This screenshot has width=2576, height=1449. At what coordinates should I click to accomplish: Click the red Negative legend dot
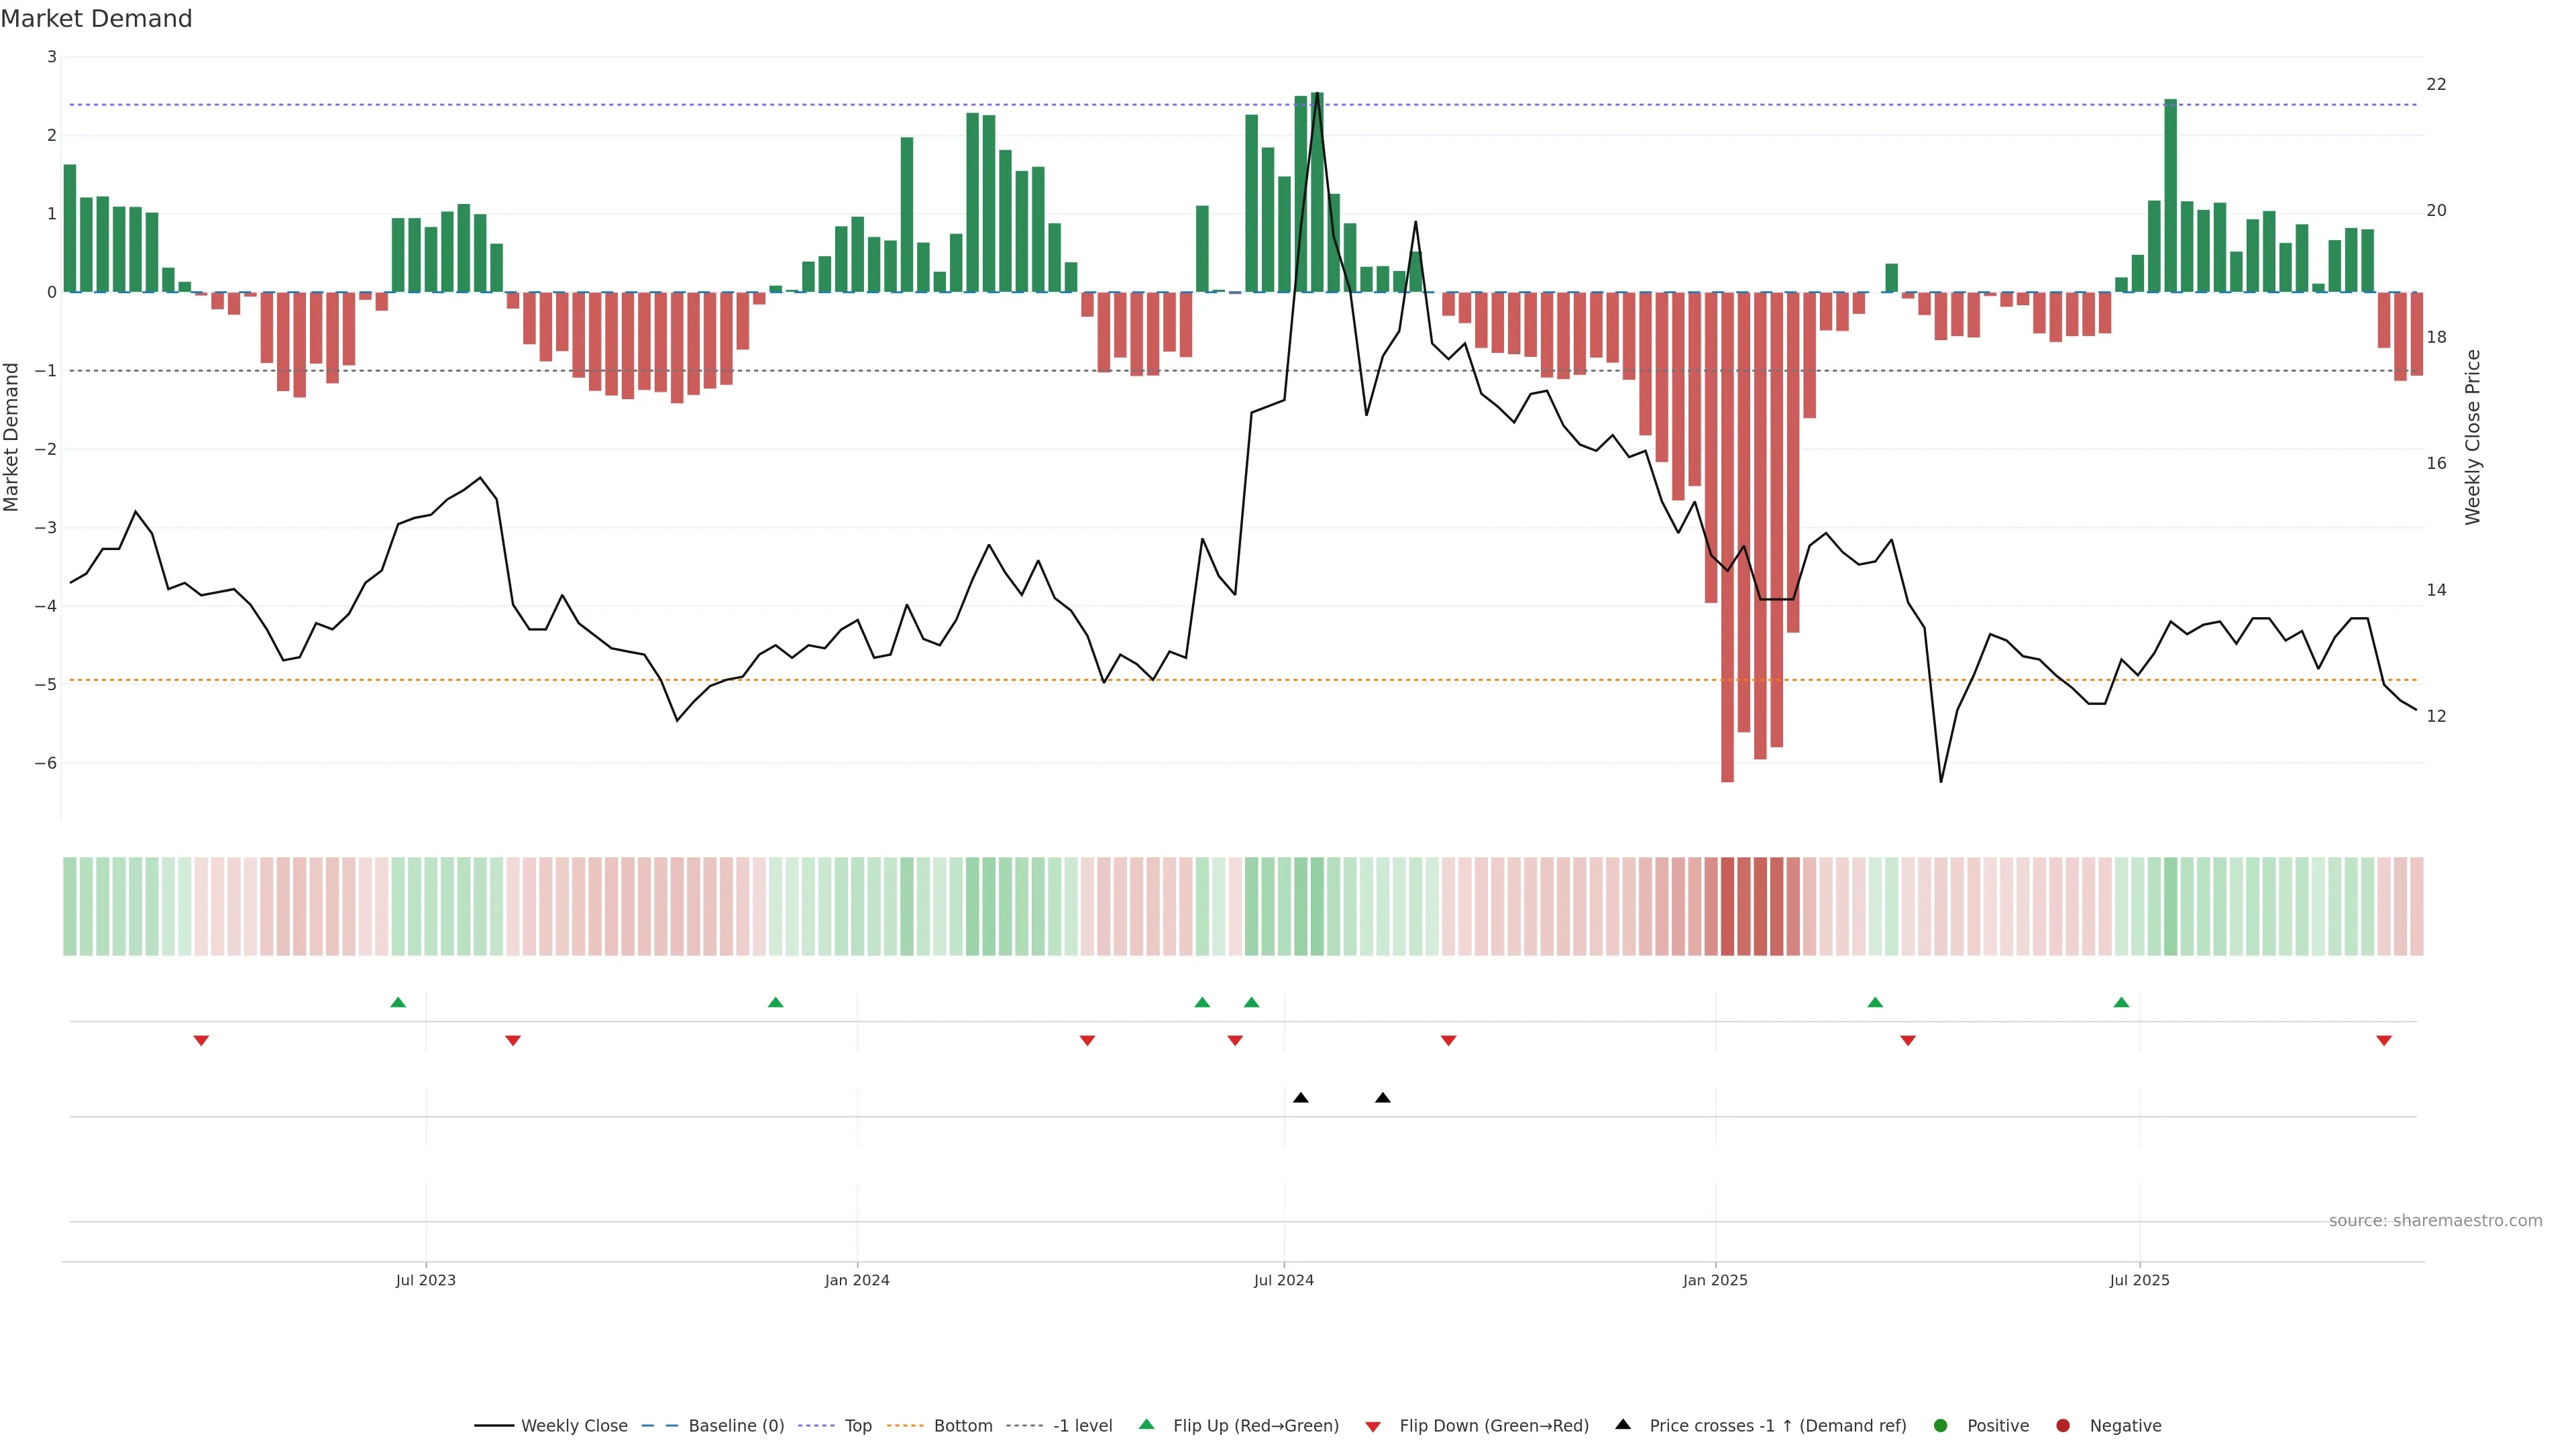[x=2063, y=1426]
